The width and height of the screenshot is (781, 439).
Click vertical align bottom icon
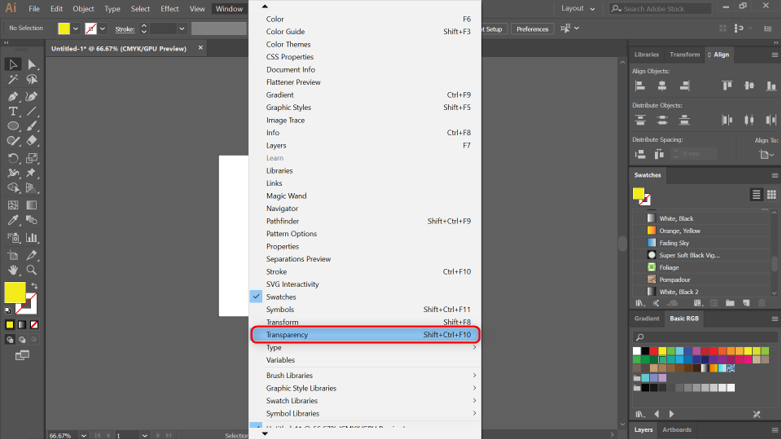[x=771, y=86]
